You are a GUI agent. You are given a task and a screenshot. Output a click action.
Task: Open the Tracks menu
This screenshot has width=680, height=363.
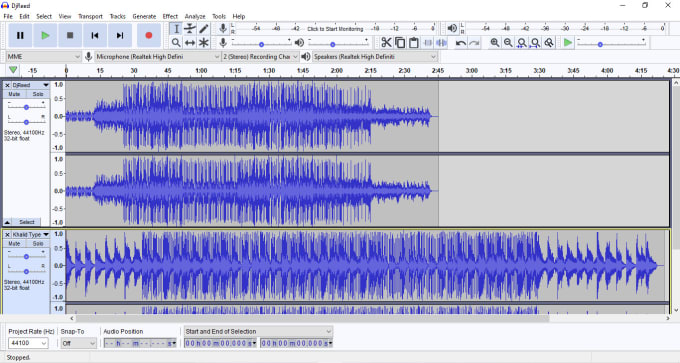pyautogui.click(x=117, y=16)
